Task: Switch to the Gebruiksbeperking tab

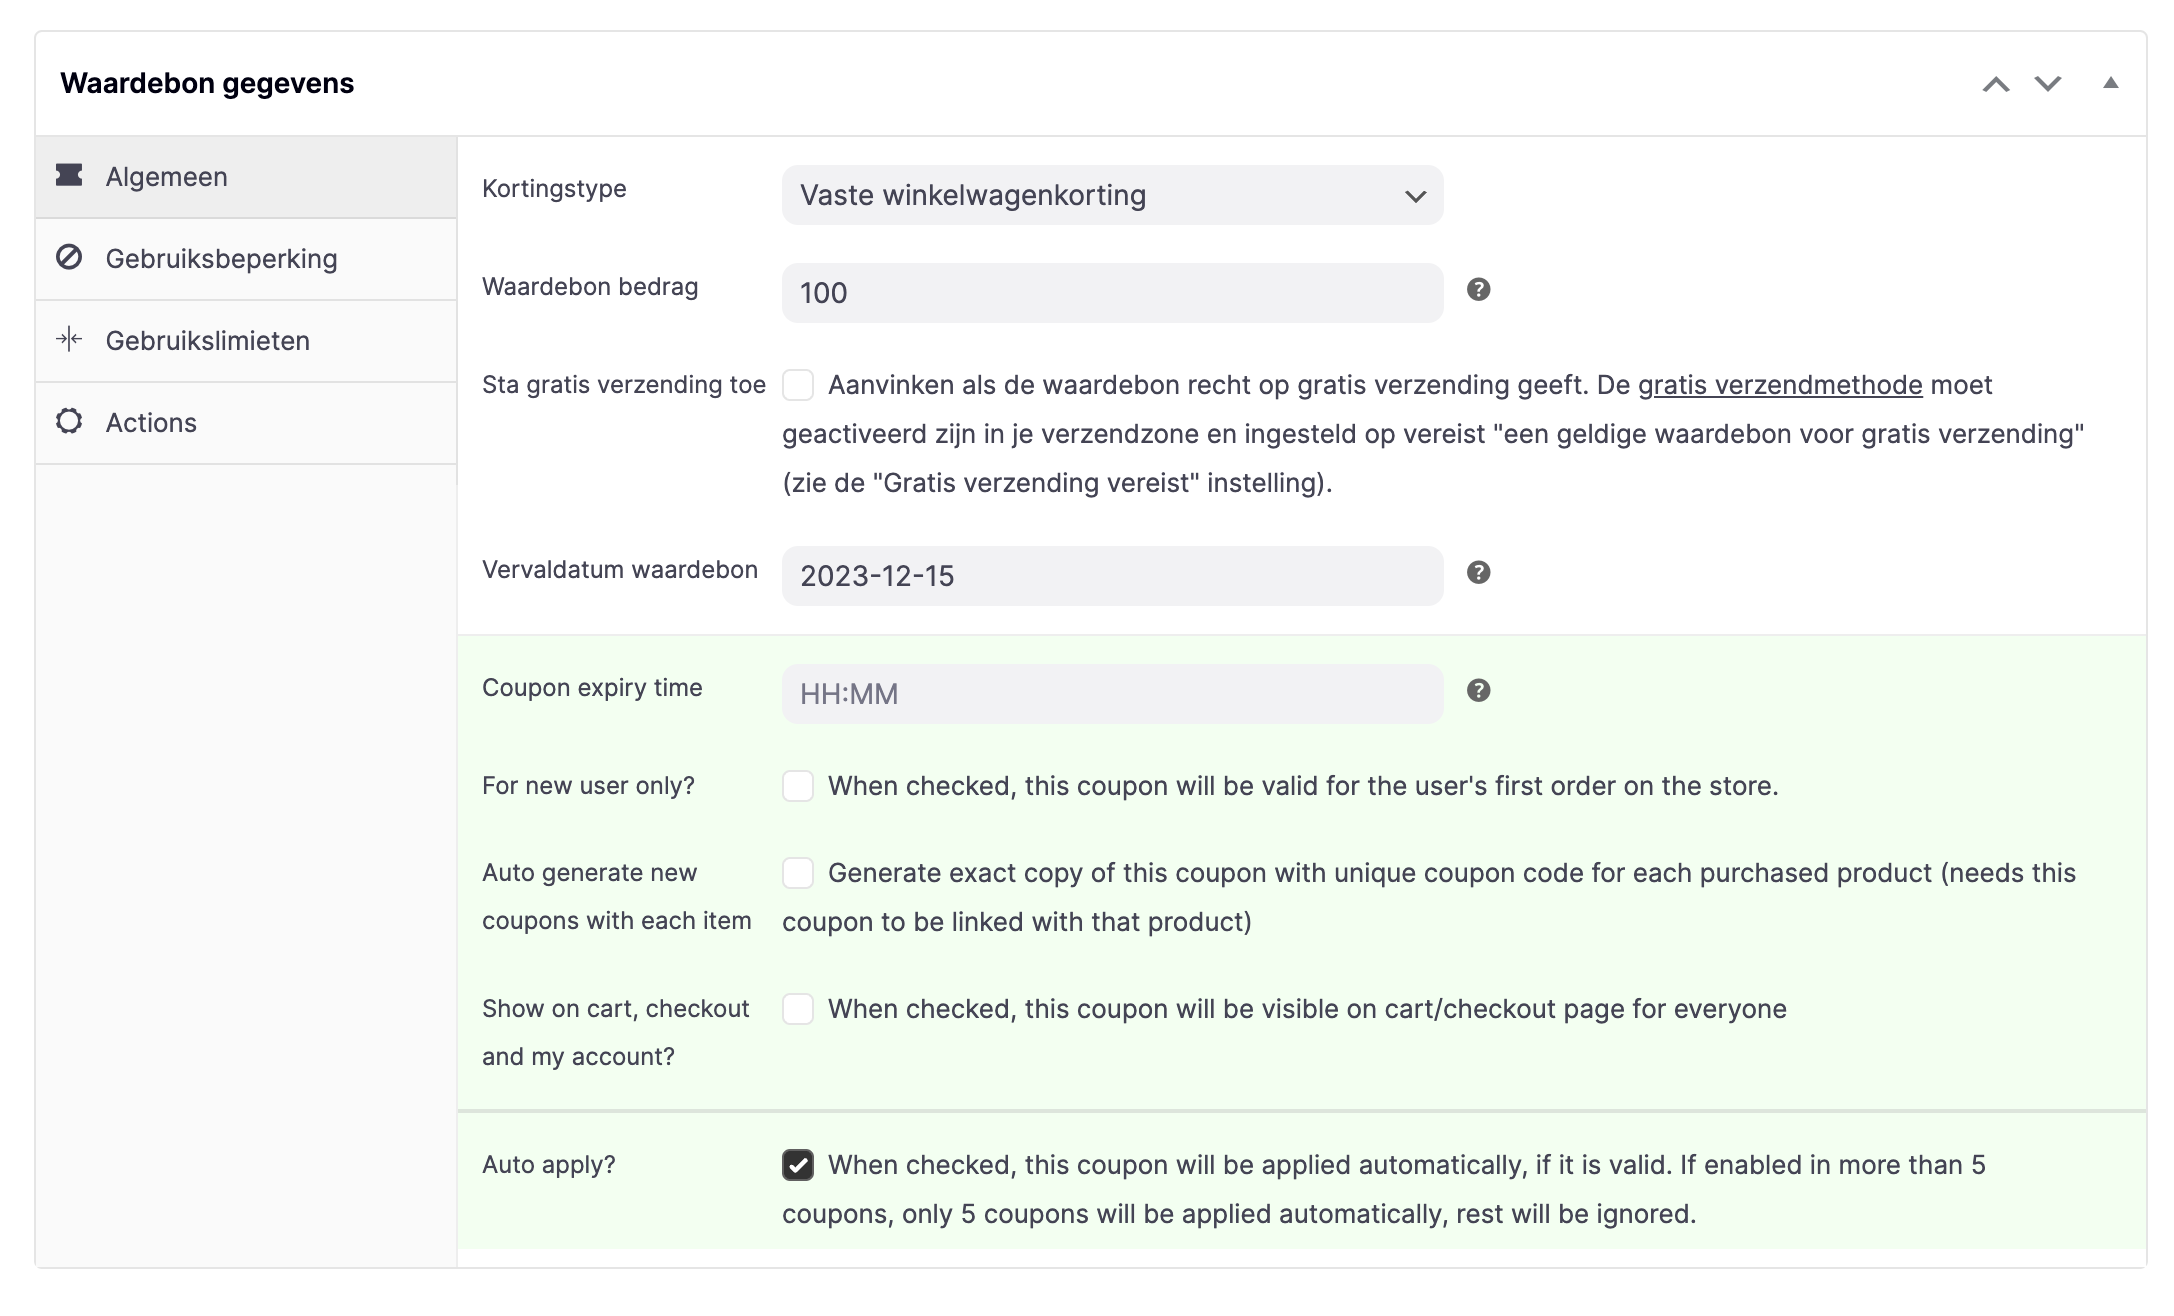Action: point(221,259)
